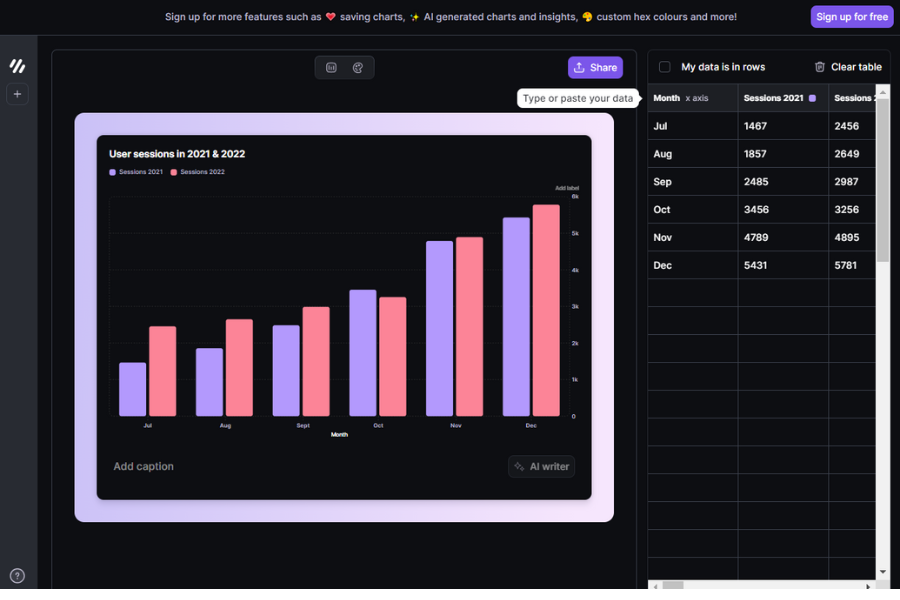Screen dimensions: 900x600
Task: Click the app logo in the sidebar
Action: (17, 65)
